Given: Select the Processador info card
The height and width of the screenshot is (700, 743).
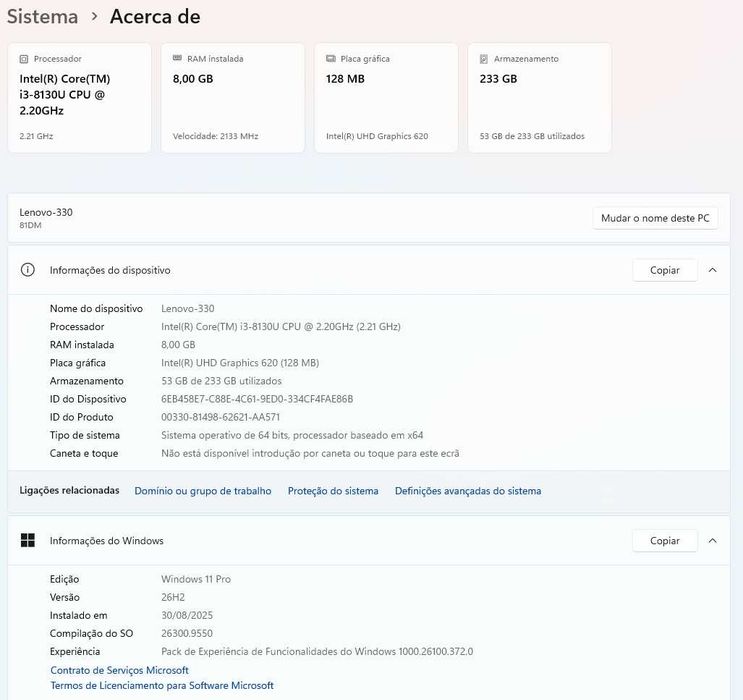Looking at the screenshot, I should click(x=80, y=98).
